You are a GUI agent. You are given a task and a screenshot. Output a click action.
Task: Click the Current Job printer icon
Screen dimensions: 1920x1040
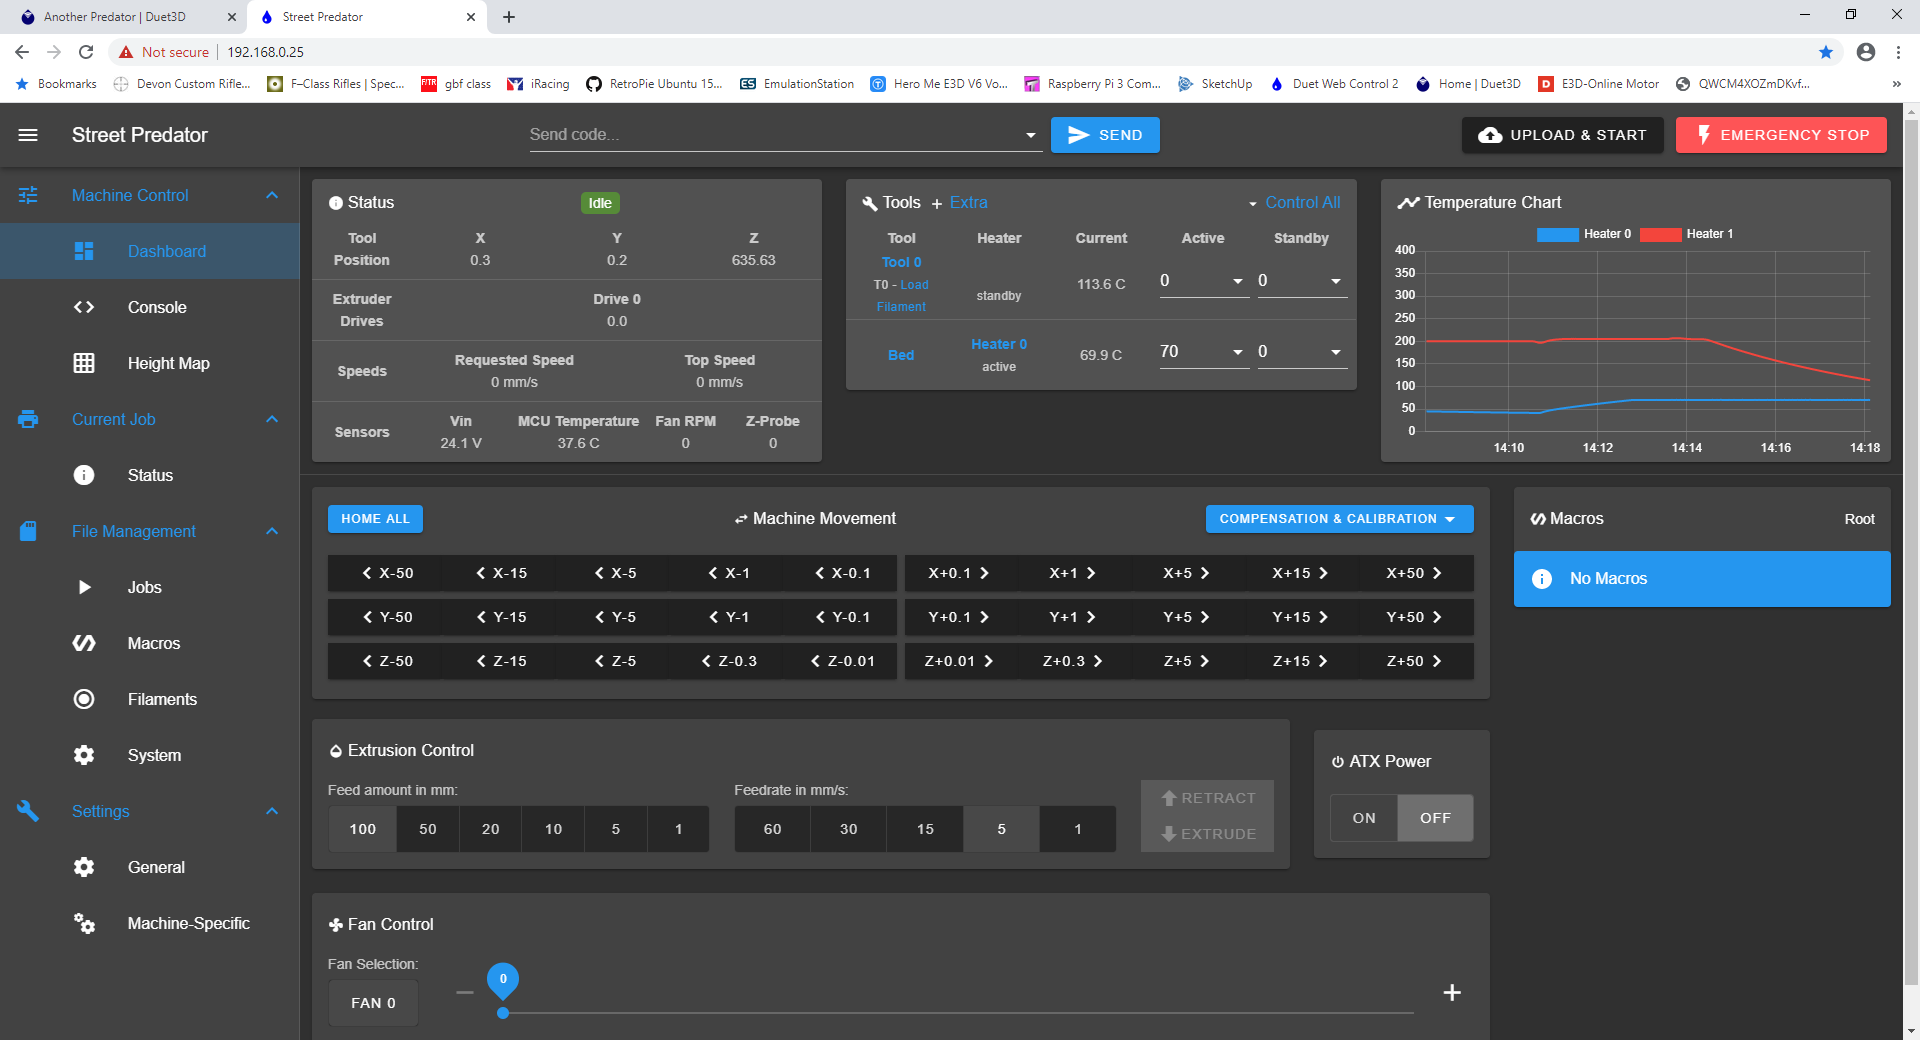pos(28,419)
